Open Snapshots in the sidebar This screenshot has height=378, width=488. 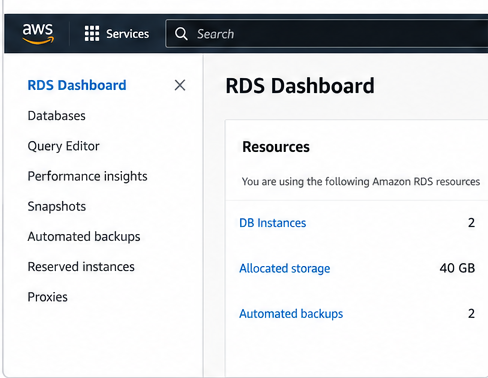pyautogui.click(x=57, y=207)
